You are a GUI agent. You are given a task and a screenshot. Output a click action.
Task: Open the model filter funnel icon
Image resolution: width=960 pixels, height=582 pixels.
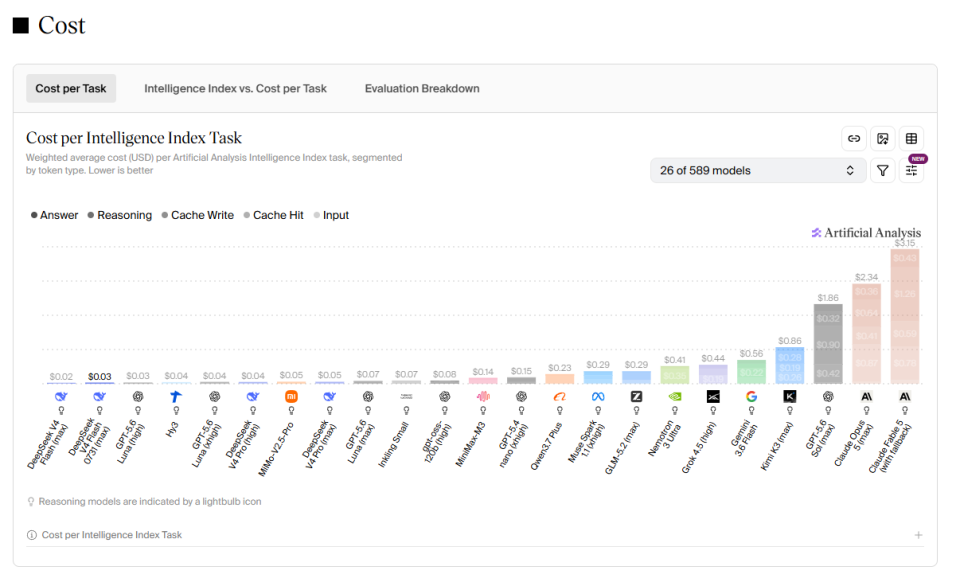point(882,171)
